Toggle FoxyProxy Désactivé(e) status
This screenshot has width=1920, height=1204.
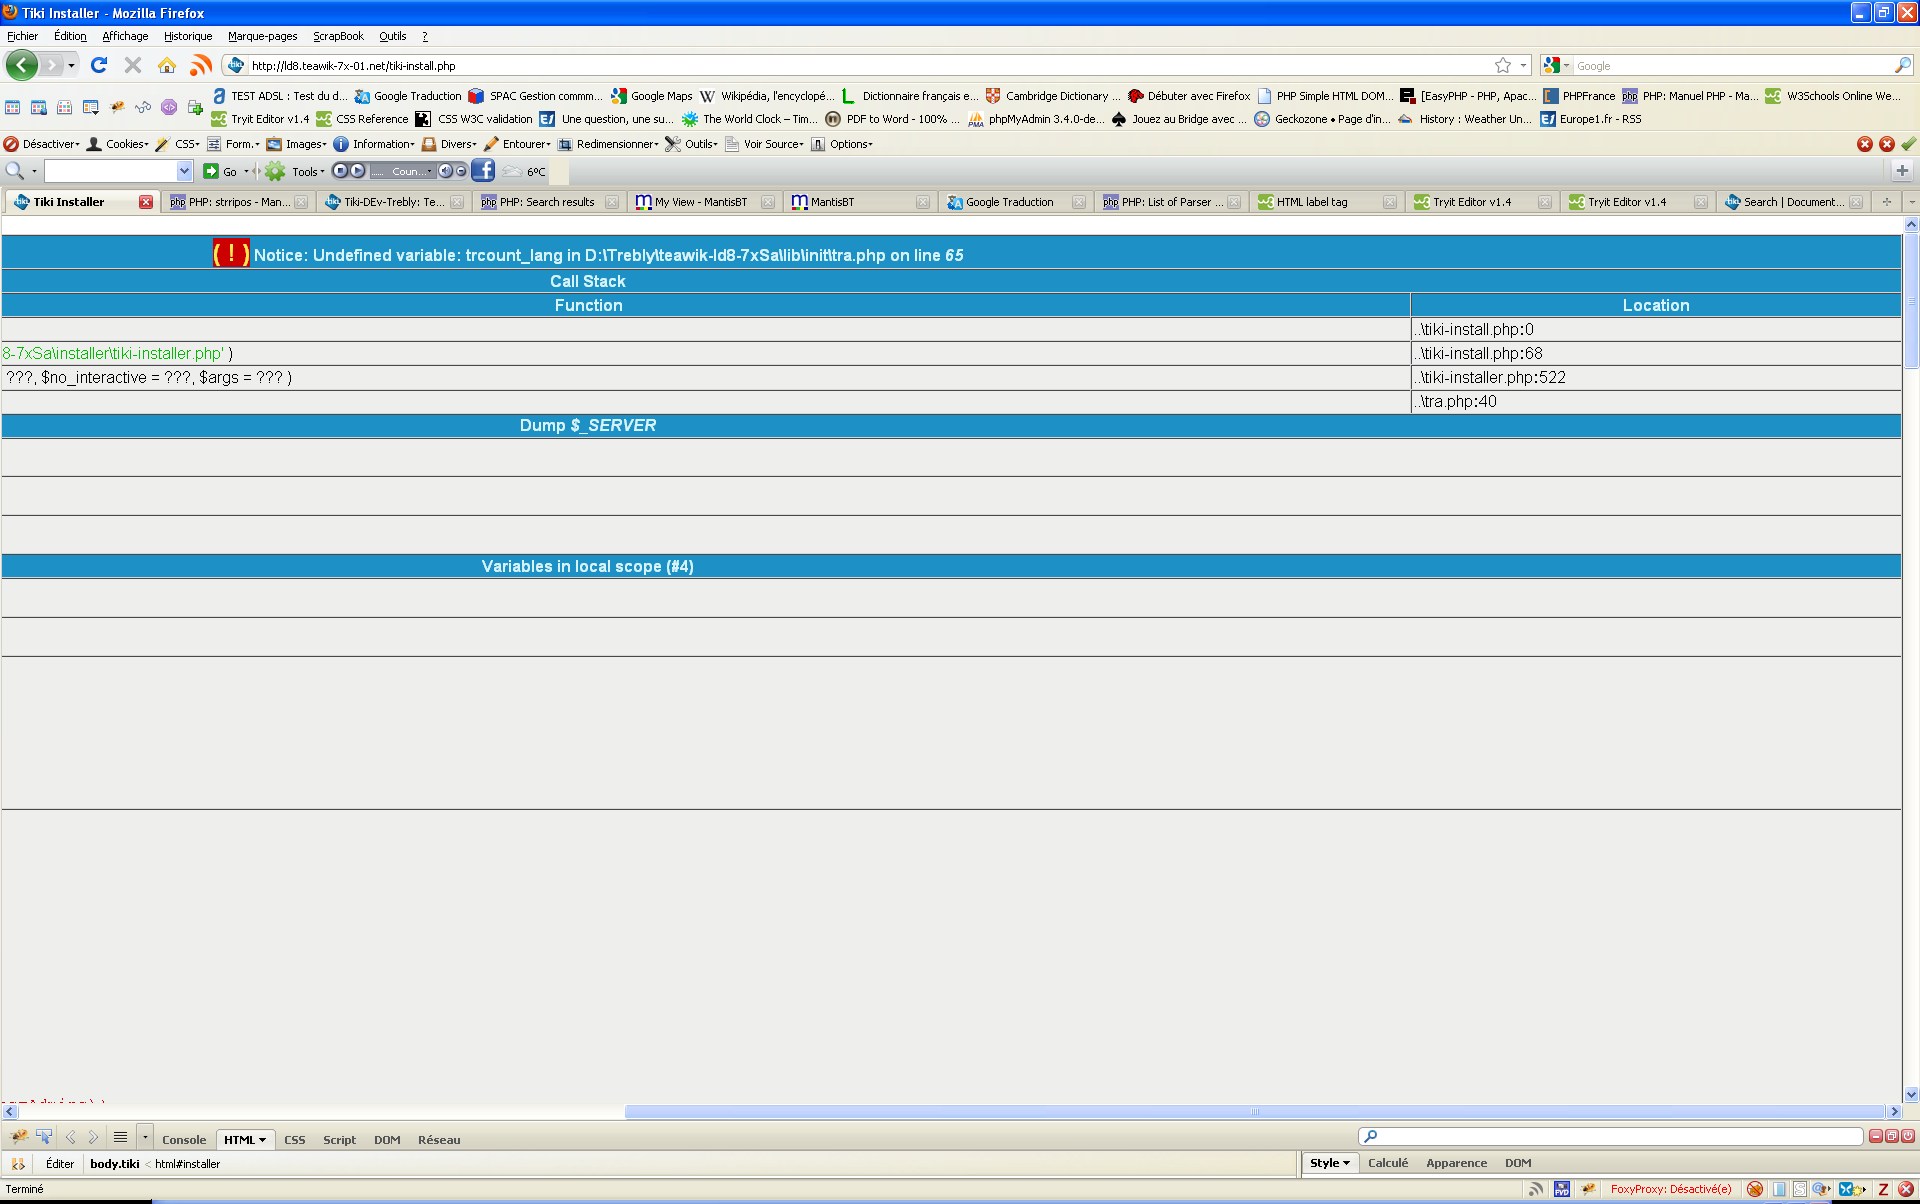pyautogui.click(x=1670, y=1189)
